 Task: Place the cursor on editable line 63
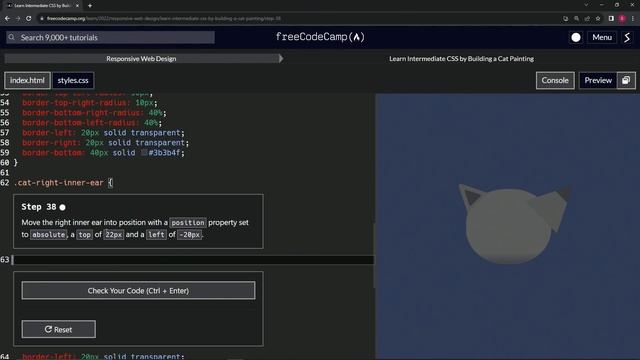(193, 260)
